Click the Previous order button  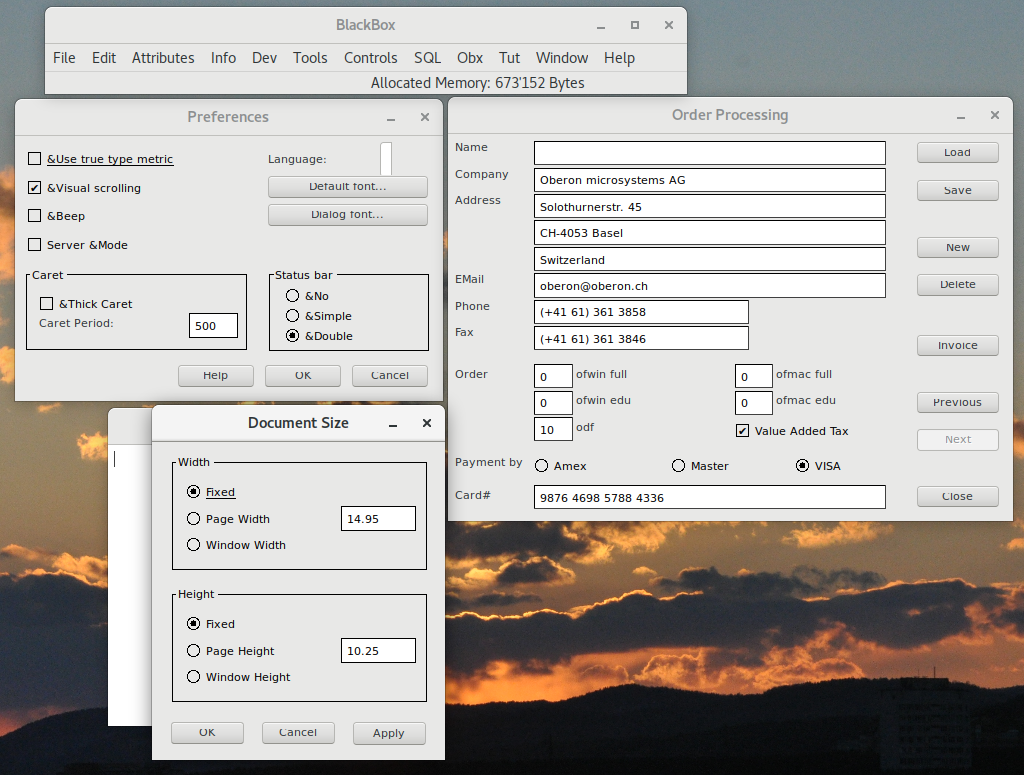[x=957, y=402]
